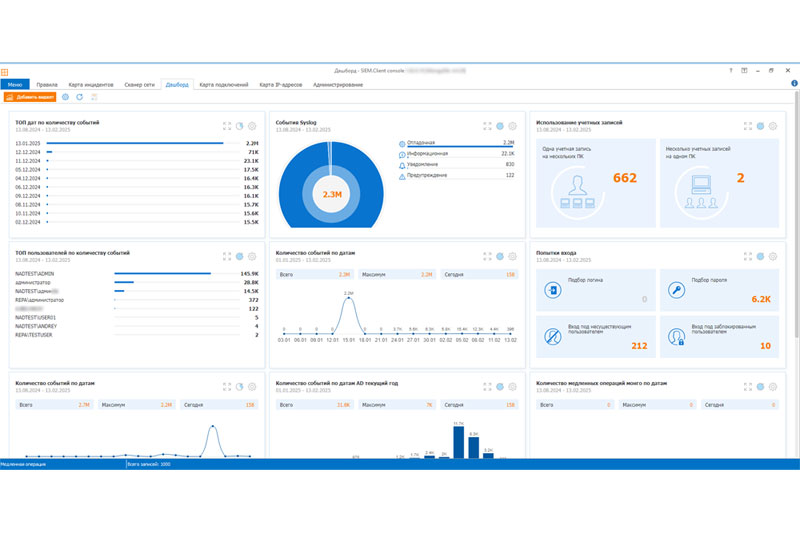Viewport: 800px width, 533px height.
Task: Click the faded layout icon after refresh
Action: coord(94,97)
